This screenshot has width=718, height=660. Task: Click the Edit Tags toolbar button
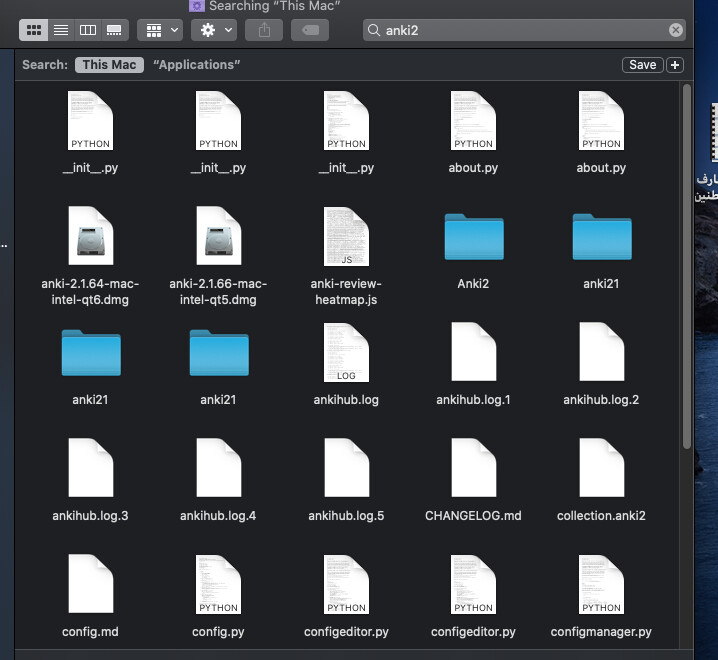(310, 30)
